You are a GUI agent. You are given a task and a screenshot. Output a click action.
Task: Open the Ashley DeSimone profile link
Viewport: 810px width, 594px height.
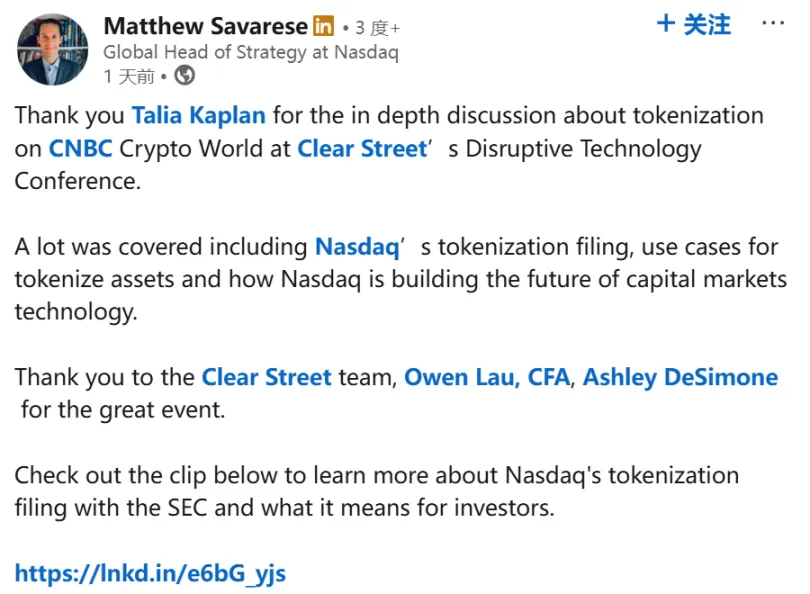coord(680,377)
